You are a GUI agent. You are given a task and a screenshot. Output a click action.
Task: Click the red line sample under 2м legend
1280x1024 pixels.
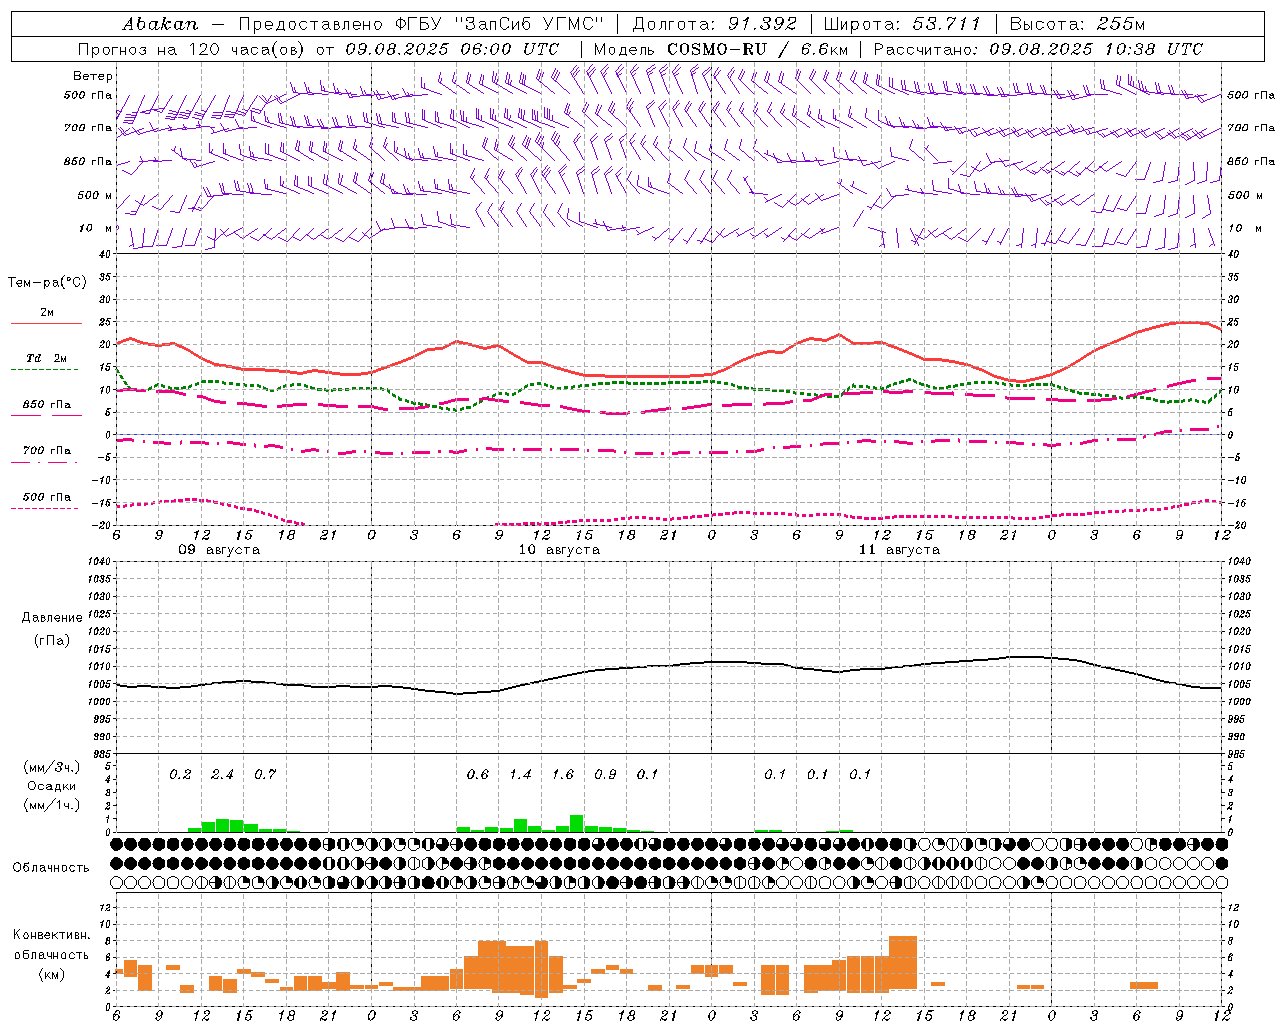tap(46, 323)
